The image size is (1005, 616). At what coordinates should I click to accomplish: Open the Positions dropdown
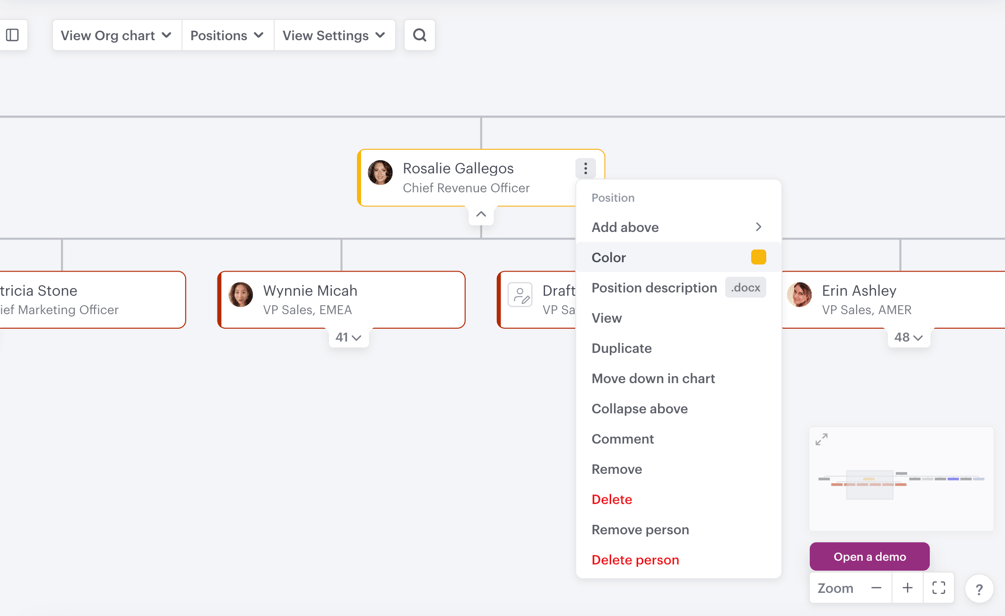[x=227, y=34]
